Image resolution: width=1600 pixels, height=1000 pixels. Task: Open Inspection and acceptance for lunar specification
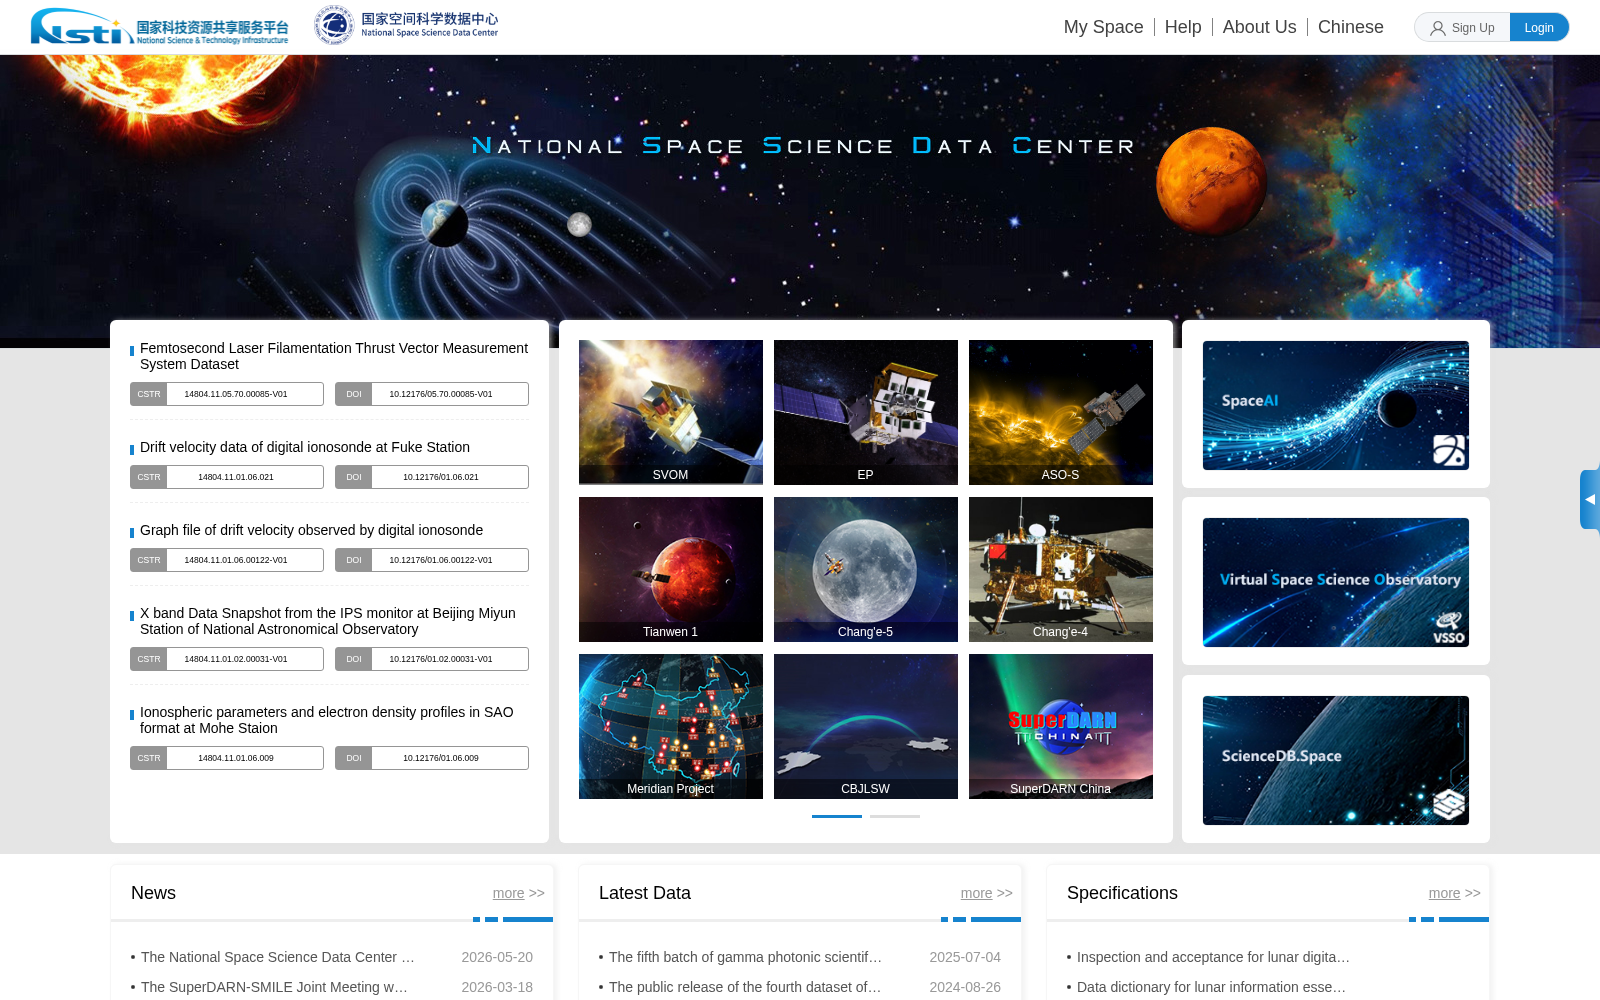tap(1213, 957)
